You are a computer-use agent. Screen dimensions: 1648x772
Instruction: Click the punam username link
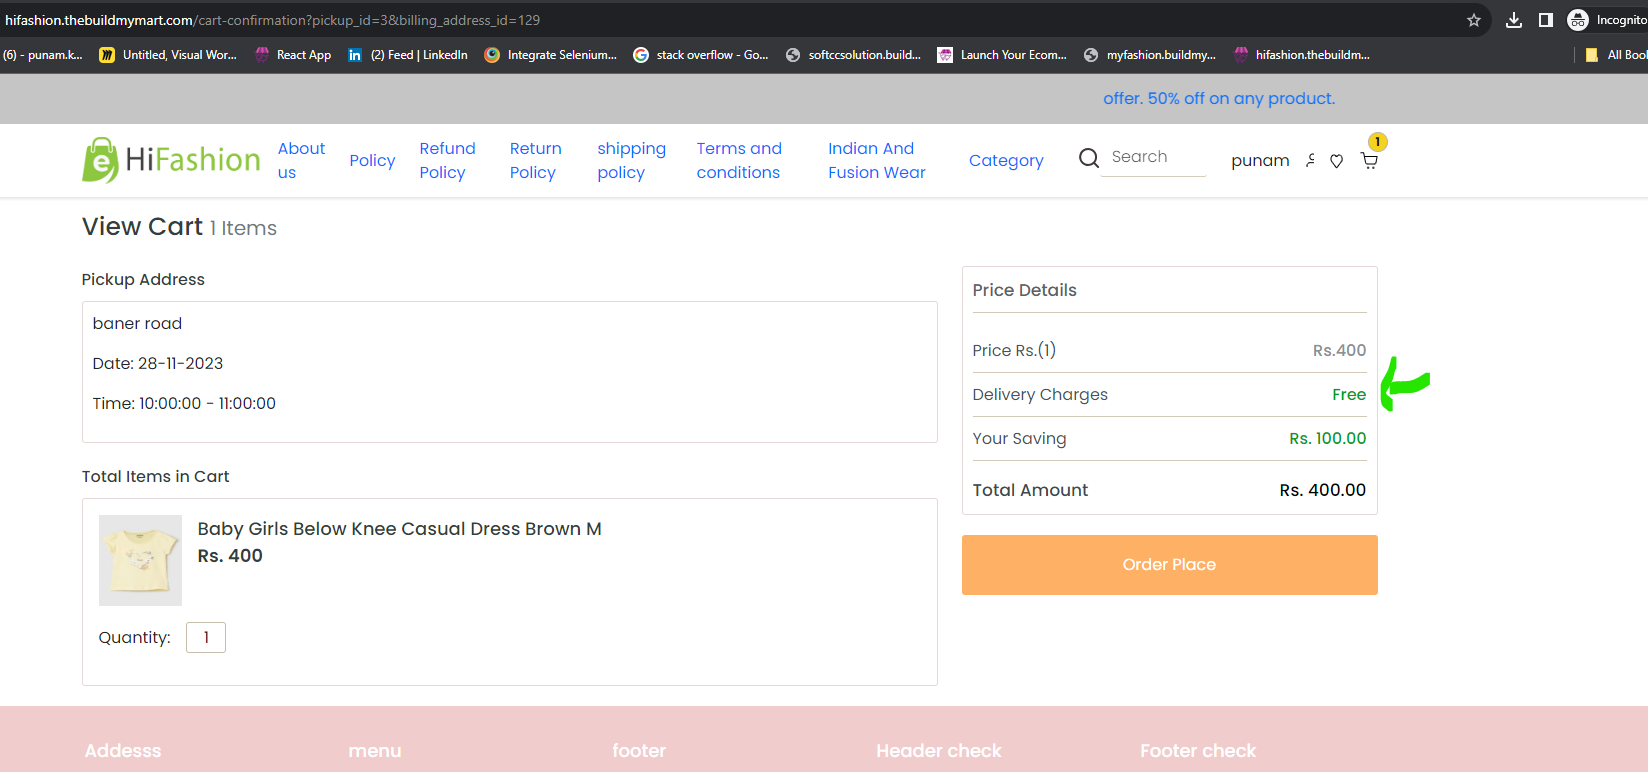[1260, 160]
